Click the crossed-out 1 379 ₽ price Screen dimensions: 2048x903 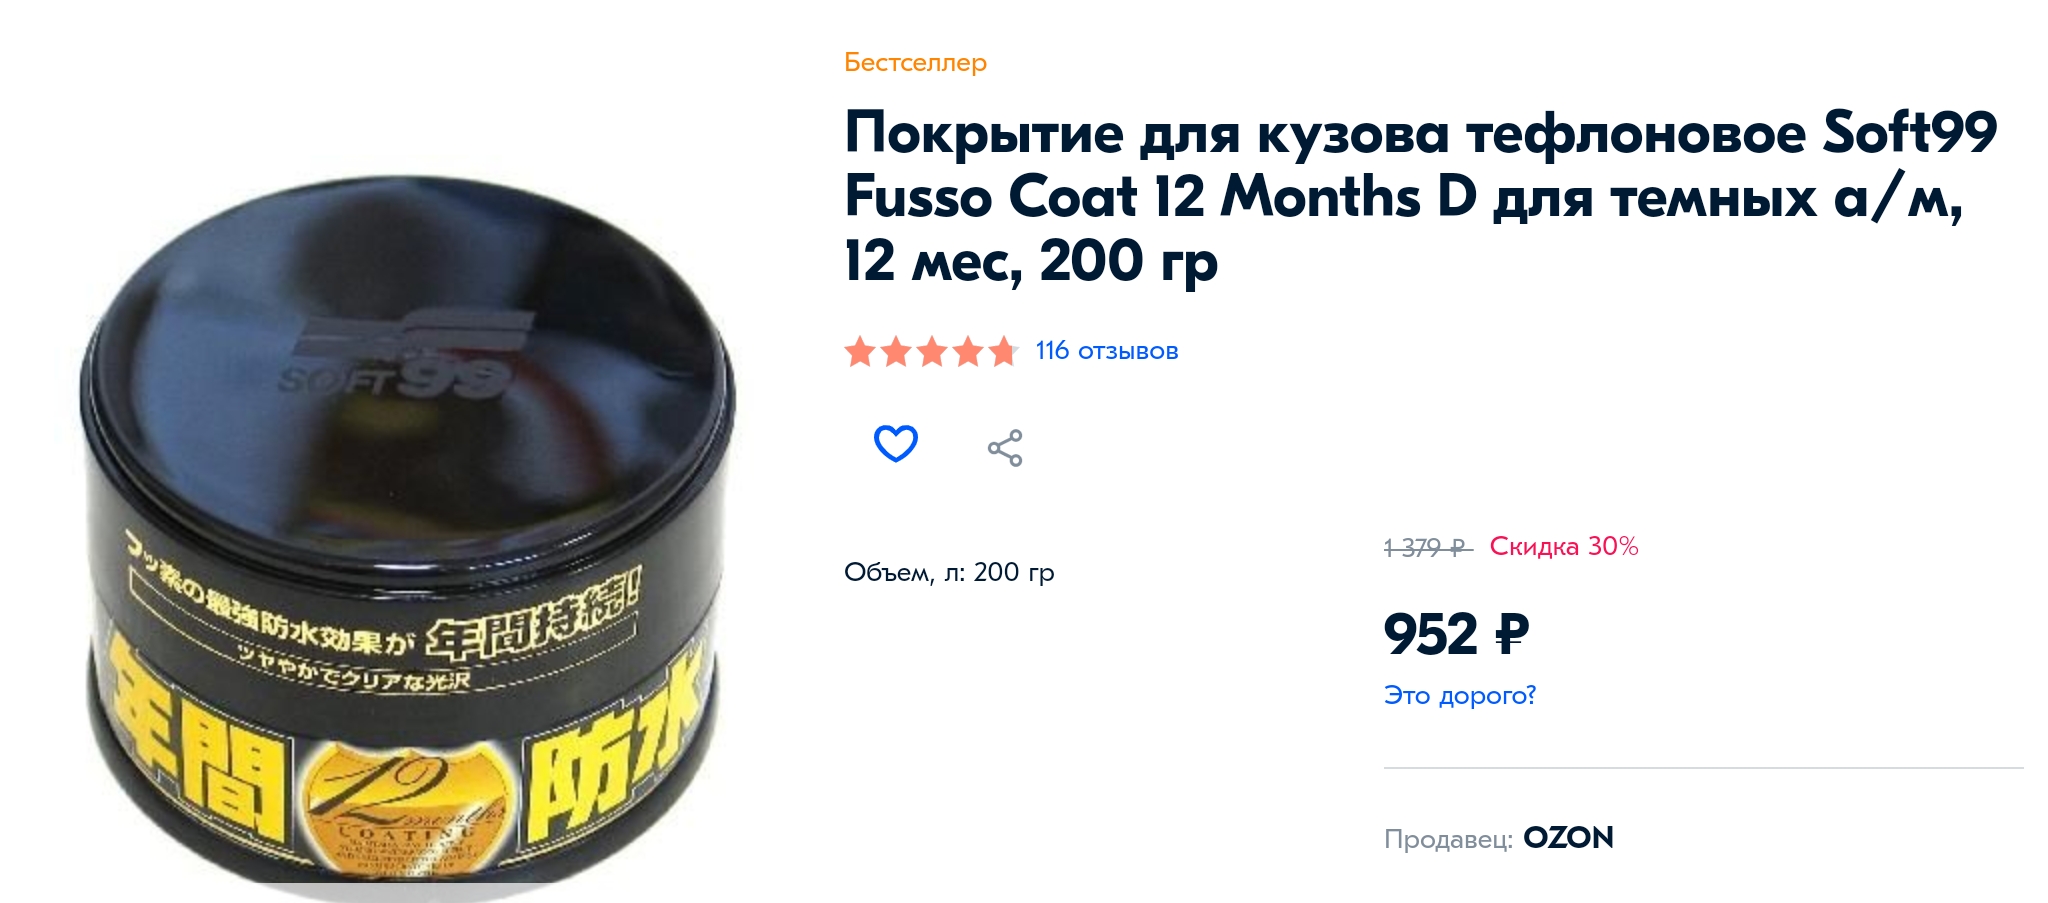coord(1428,548)
